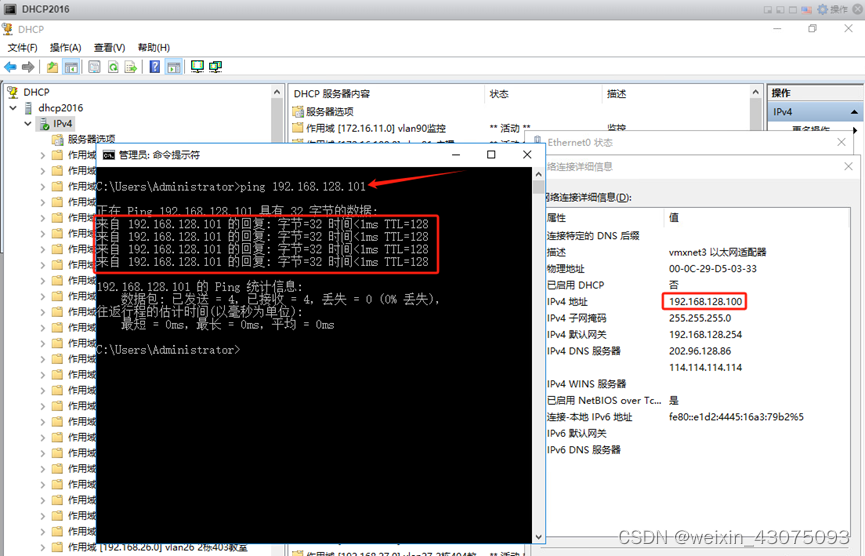Viewport: 865px width, 556px height.
Task: Close the 网络连接详细信息 dialog
Action: [848, 167]
